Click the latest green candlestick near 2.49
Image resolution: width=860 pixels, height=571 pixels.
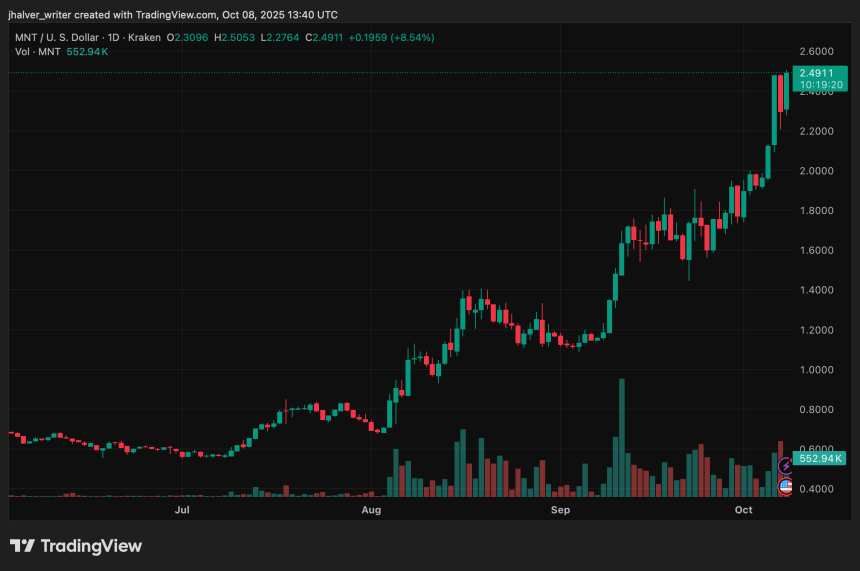pos(787,90)
